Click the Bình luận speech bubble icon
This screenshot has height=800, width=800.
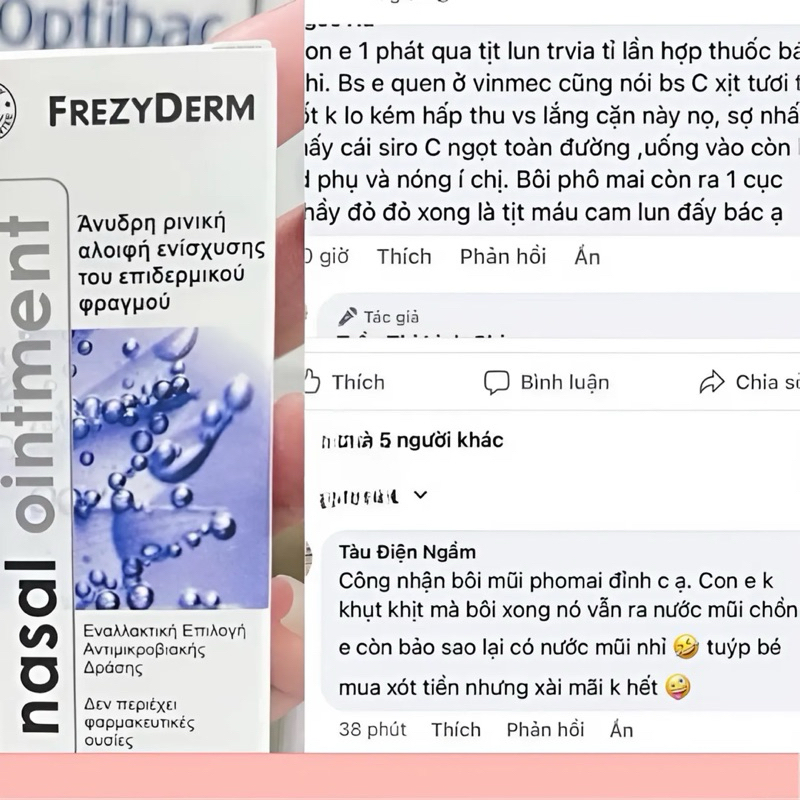pyautogui.click(x=496, y=382)
